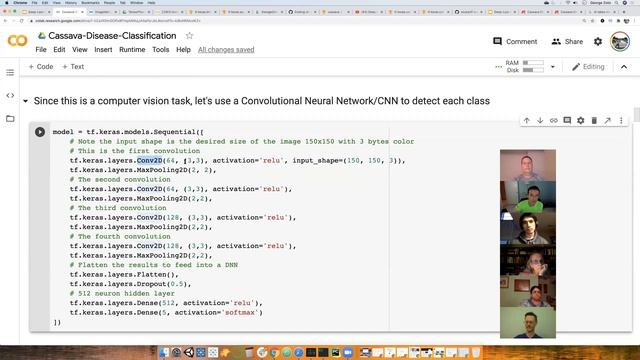Click the line tf.keras.layers.Dropout(0.5)
Image resolution: width=640 pixels, height=360 pixels.
(x=131, y=284)
